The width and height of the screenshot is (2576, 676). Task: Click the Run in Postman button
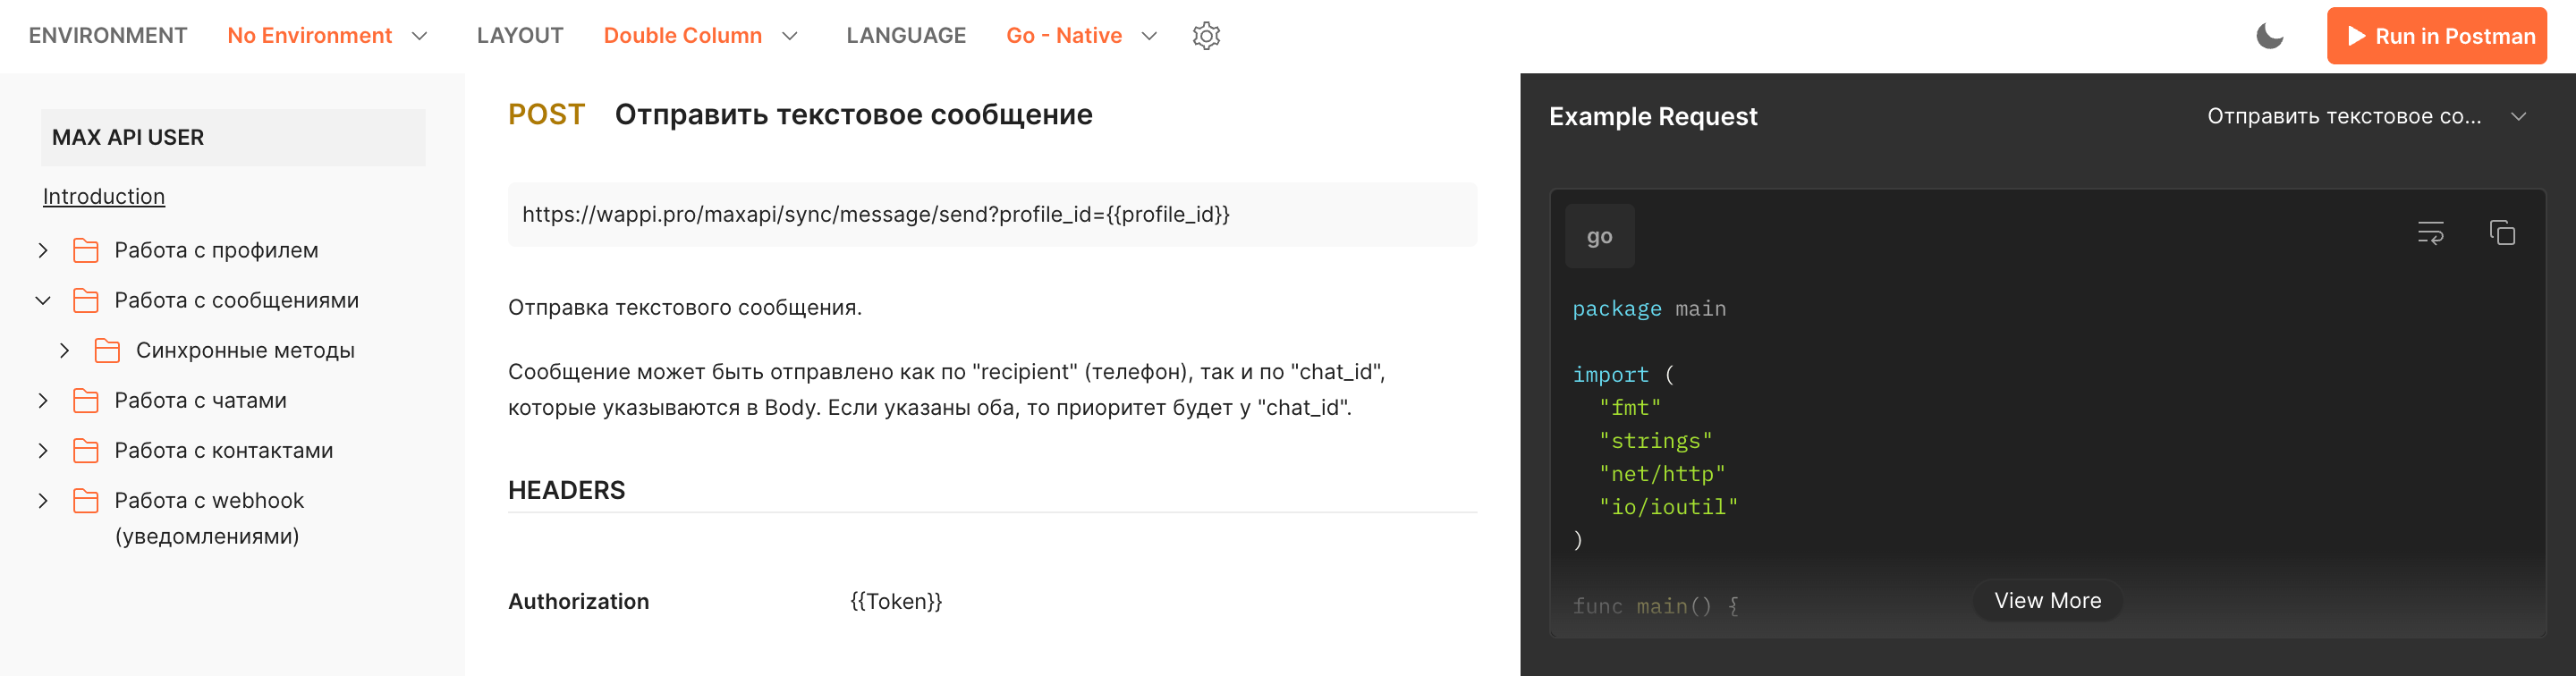pyautogui.click(x=2436, y=36)
